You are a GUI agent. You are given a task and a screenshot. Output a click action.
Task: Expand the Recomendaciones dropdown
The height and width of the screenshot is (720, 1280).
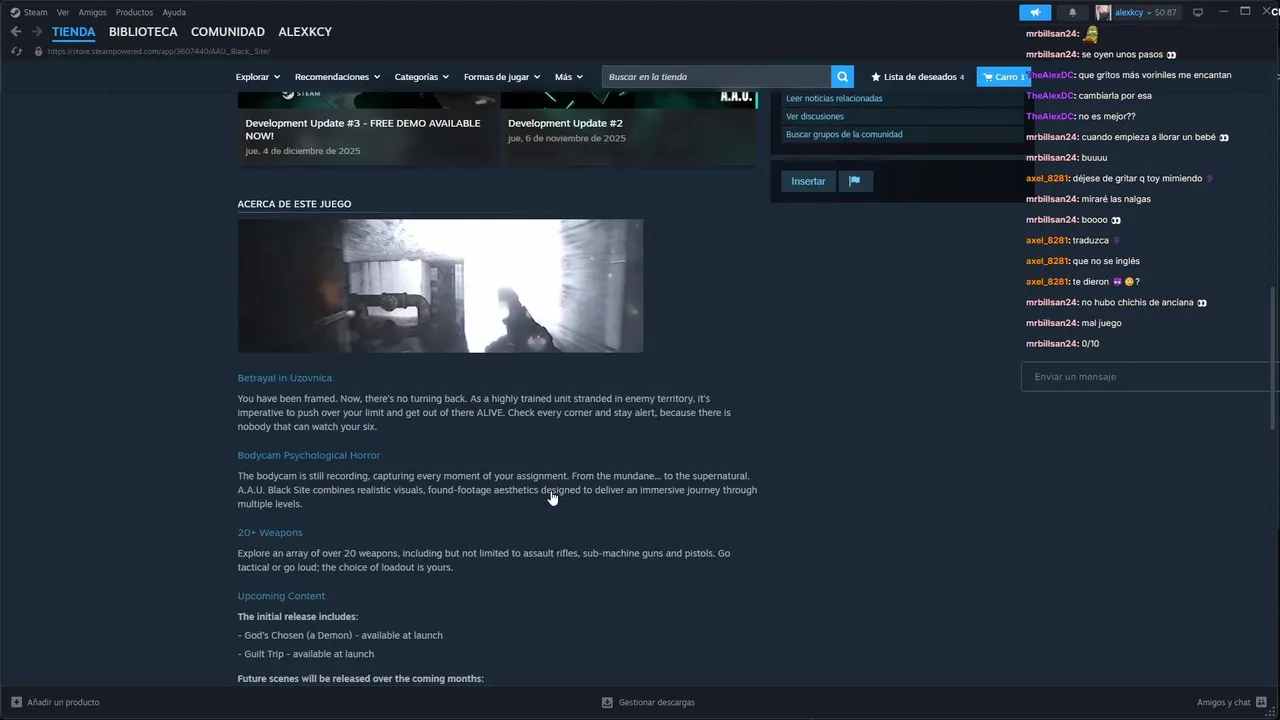tap(337, 77)
